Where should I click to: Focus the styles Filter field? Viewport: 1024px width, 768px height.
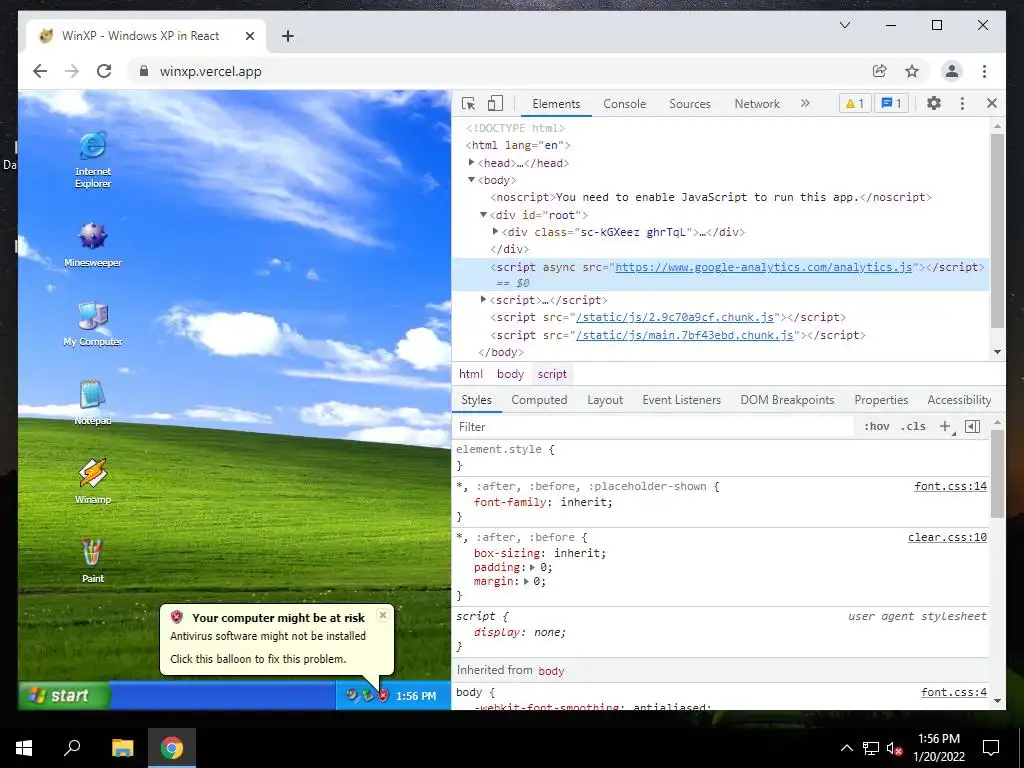coord(653,426)
